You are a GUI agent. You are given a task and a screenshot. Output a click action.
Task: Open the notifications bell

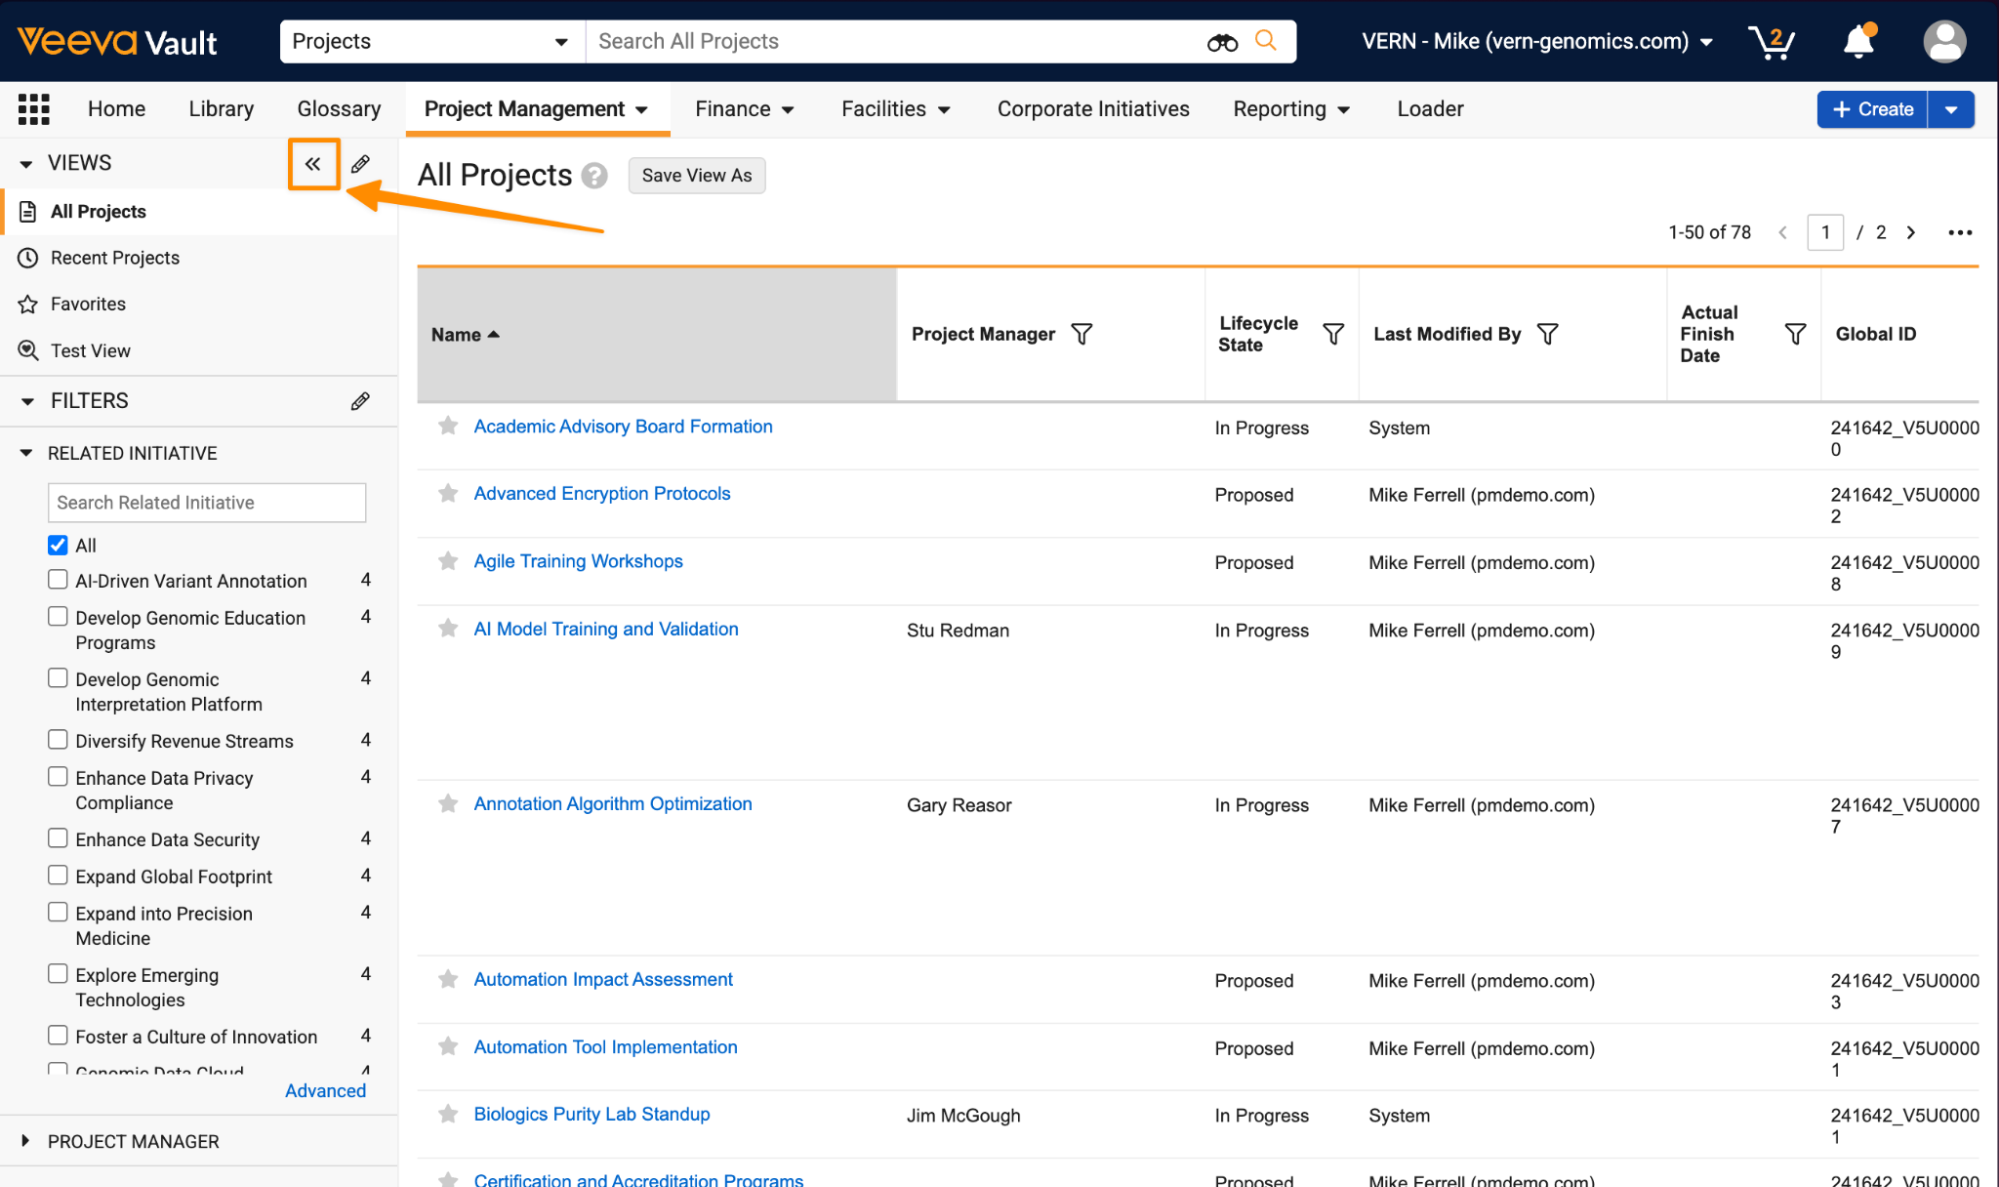click(1858, 42)
